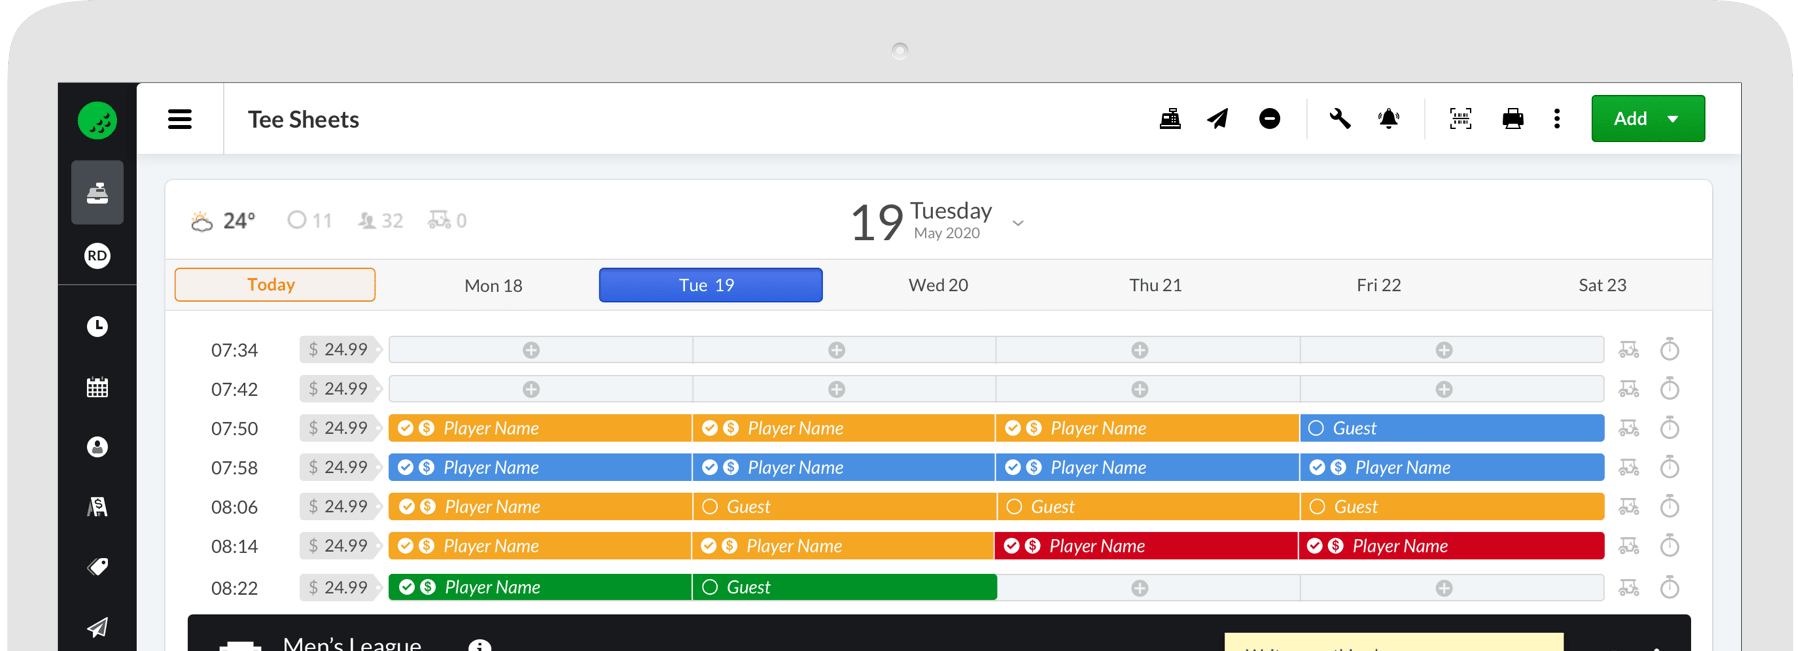Select the Fri 22 day tab
Viewport: 1798px width, 651px height.
click(1378, 285)
